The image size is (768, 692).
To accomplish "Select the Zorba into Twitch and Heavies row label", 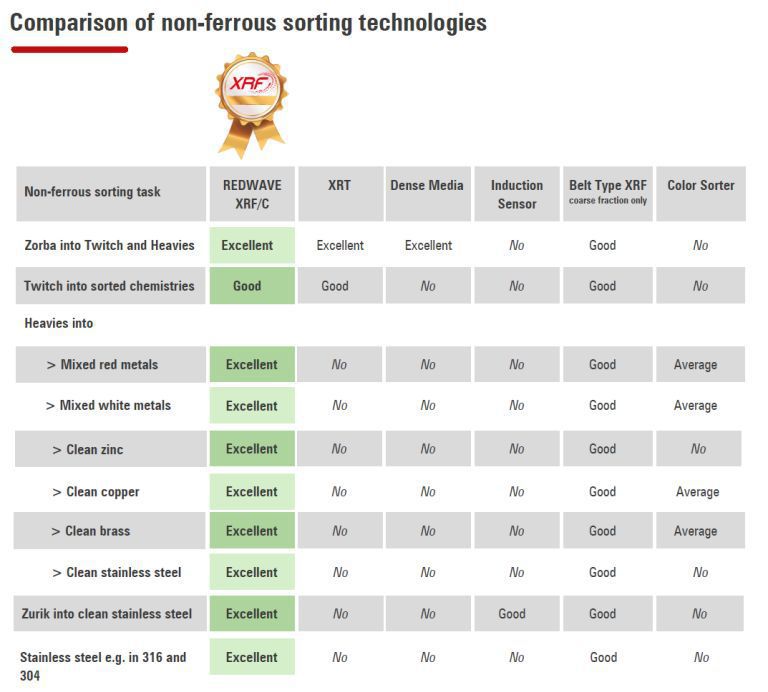I will point(109,245).
